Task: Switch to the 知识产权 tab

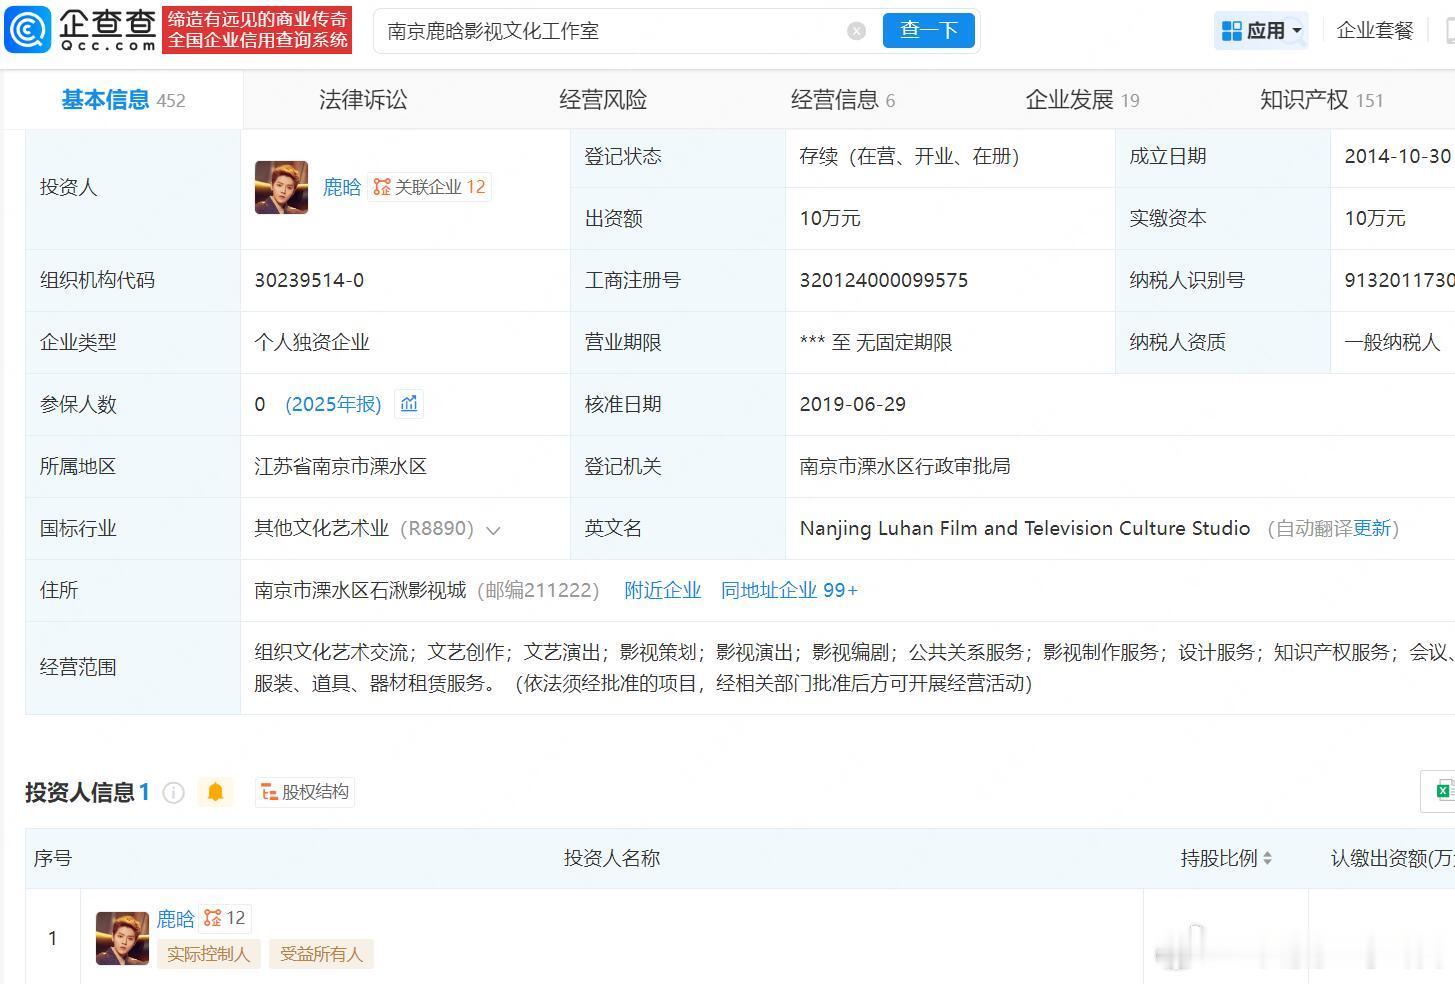Action: click(x=1321, y=100)
